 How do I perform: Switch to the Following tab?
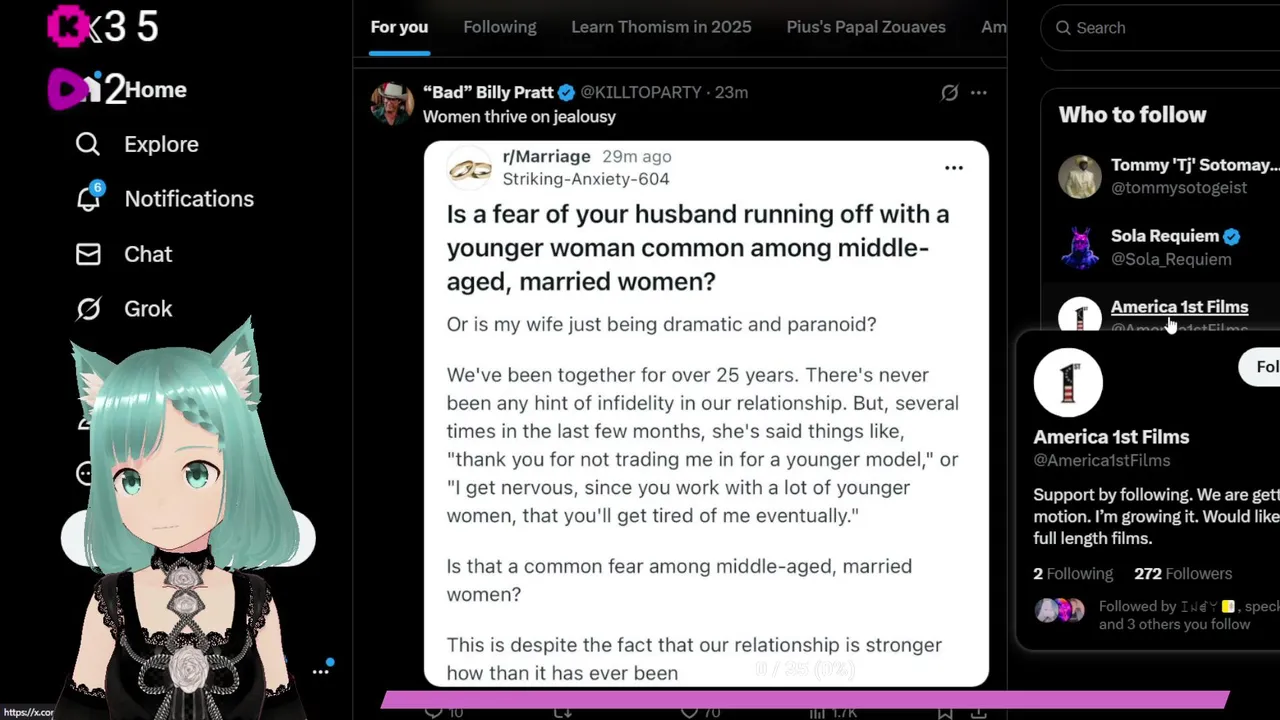click(x=500, y=28)
